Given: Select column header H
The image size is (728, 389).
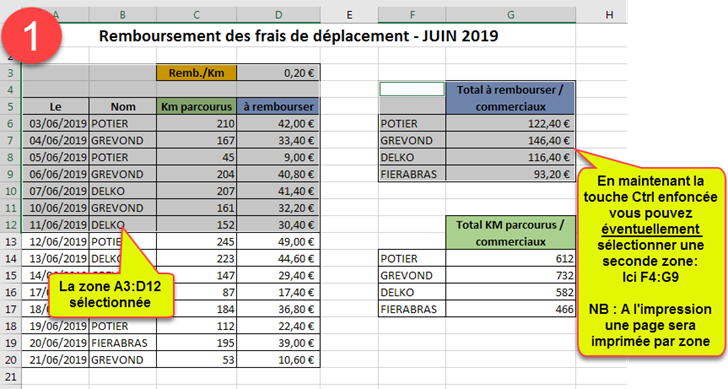Looking at the screenshot, I should tap(609, 15).
